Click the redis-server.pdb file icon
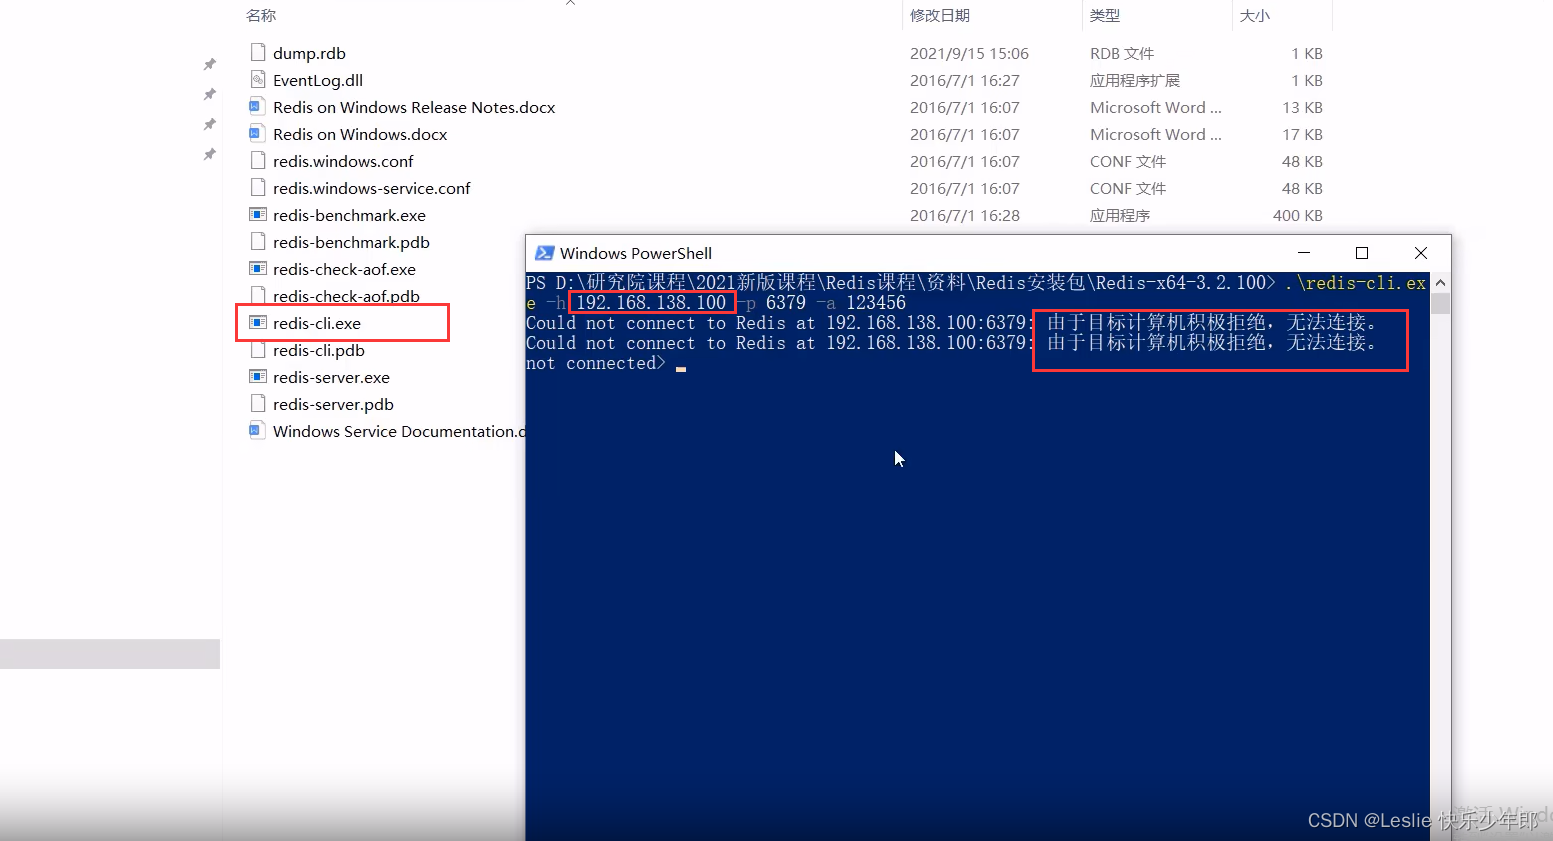The width and height of the screenshot is (1553, 841). [258, 403]
